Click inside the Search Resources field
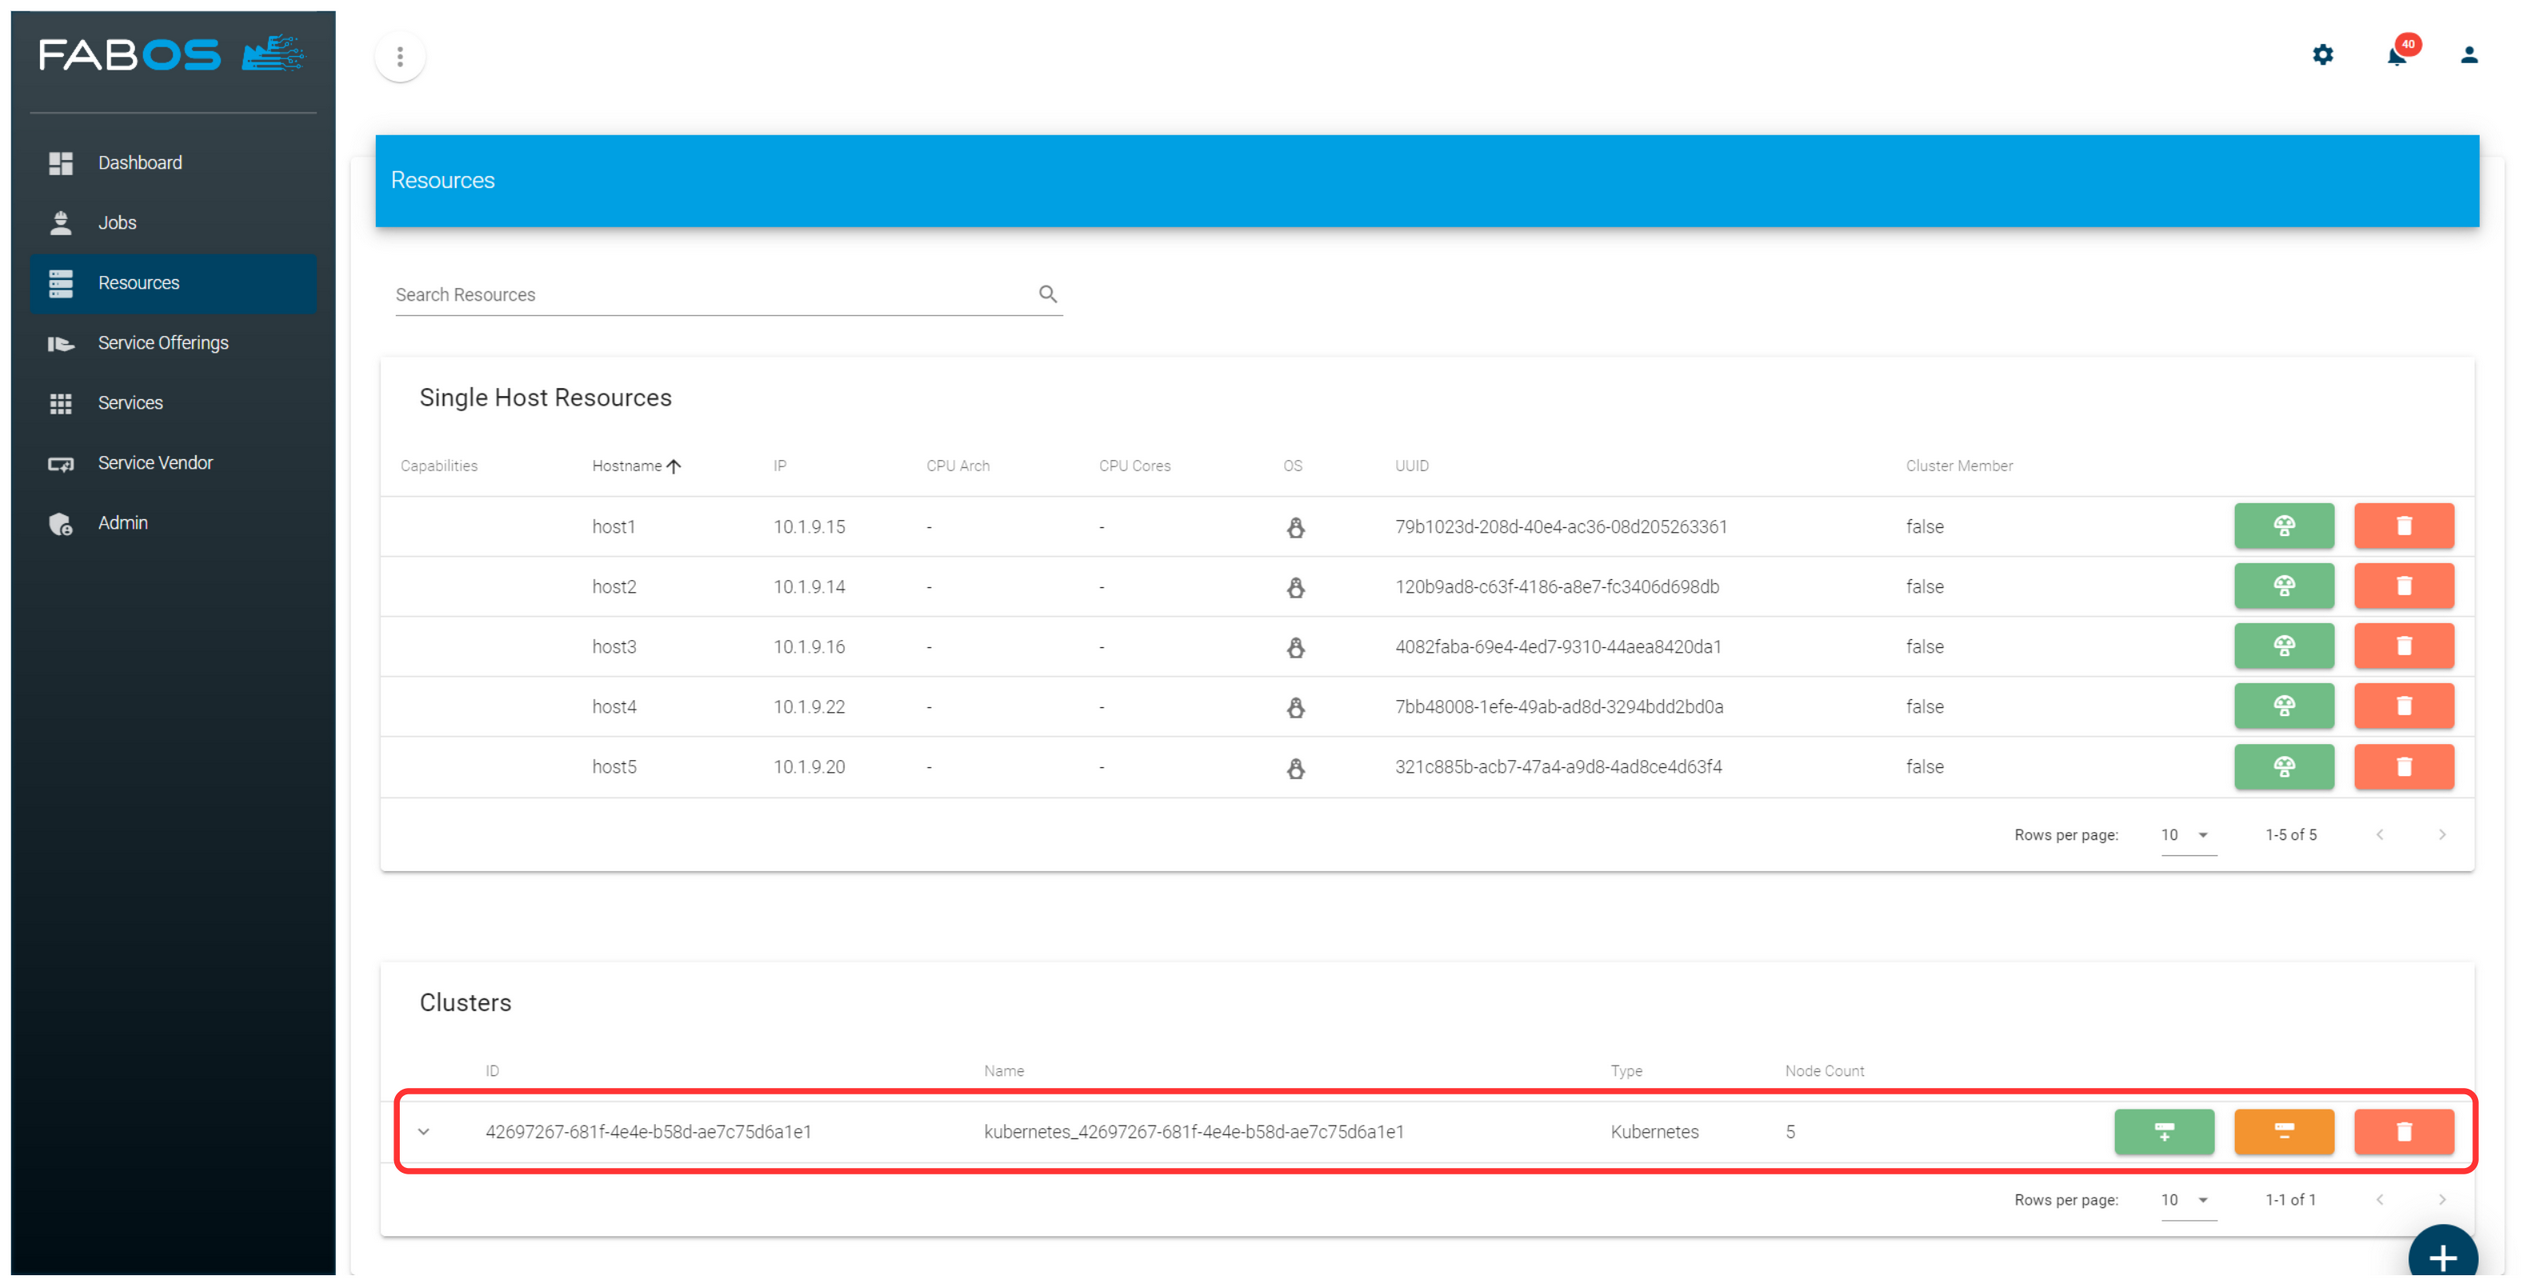2534x1288 pixels. coord(700,294)
